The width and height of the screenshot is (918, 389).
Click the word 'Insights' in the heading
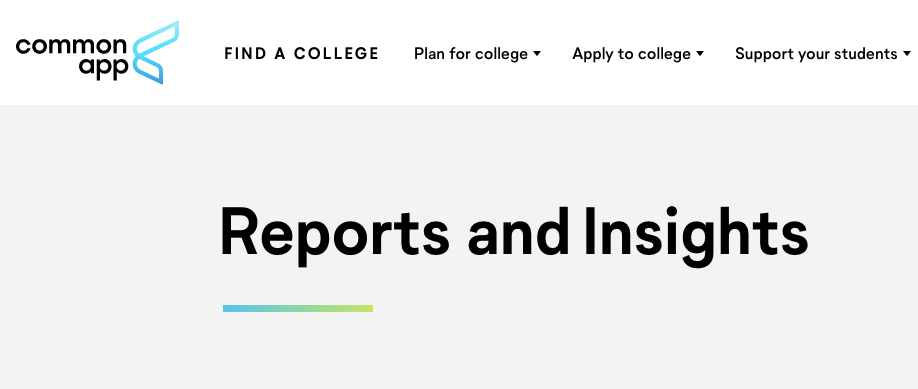pos(696,234)
